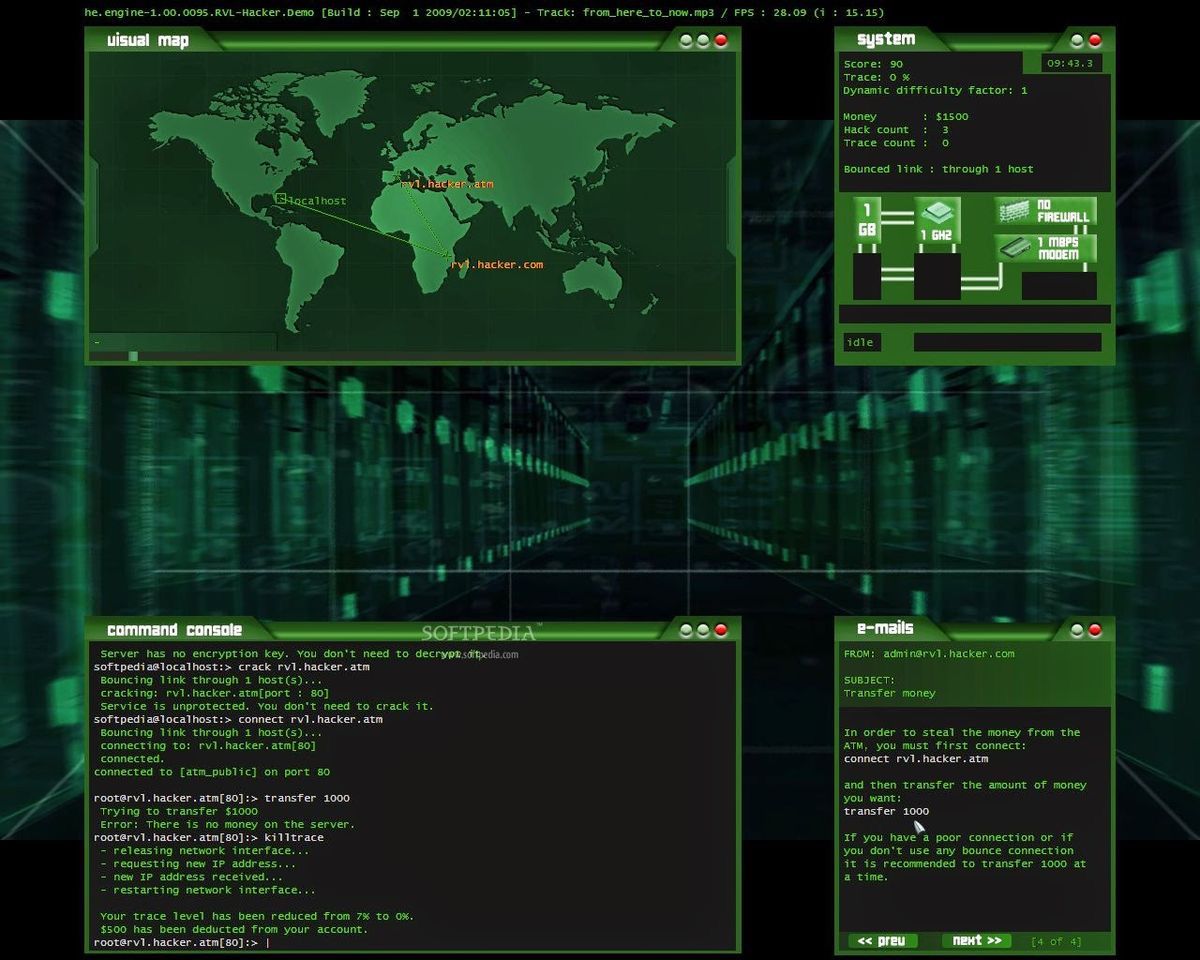Close the system window with its red button
This screenshot has height=960, width=1200.
1094,41
